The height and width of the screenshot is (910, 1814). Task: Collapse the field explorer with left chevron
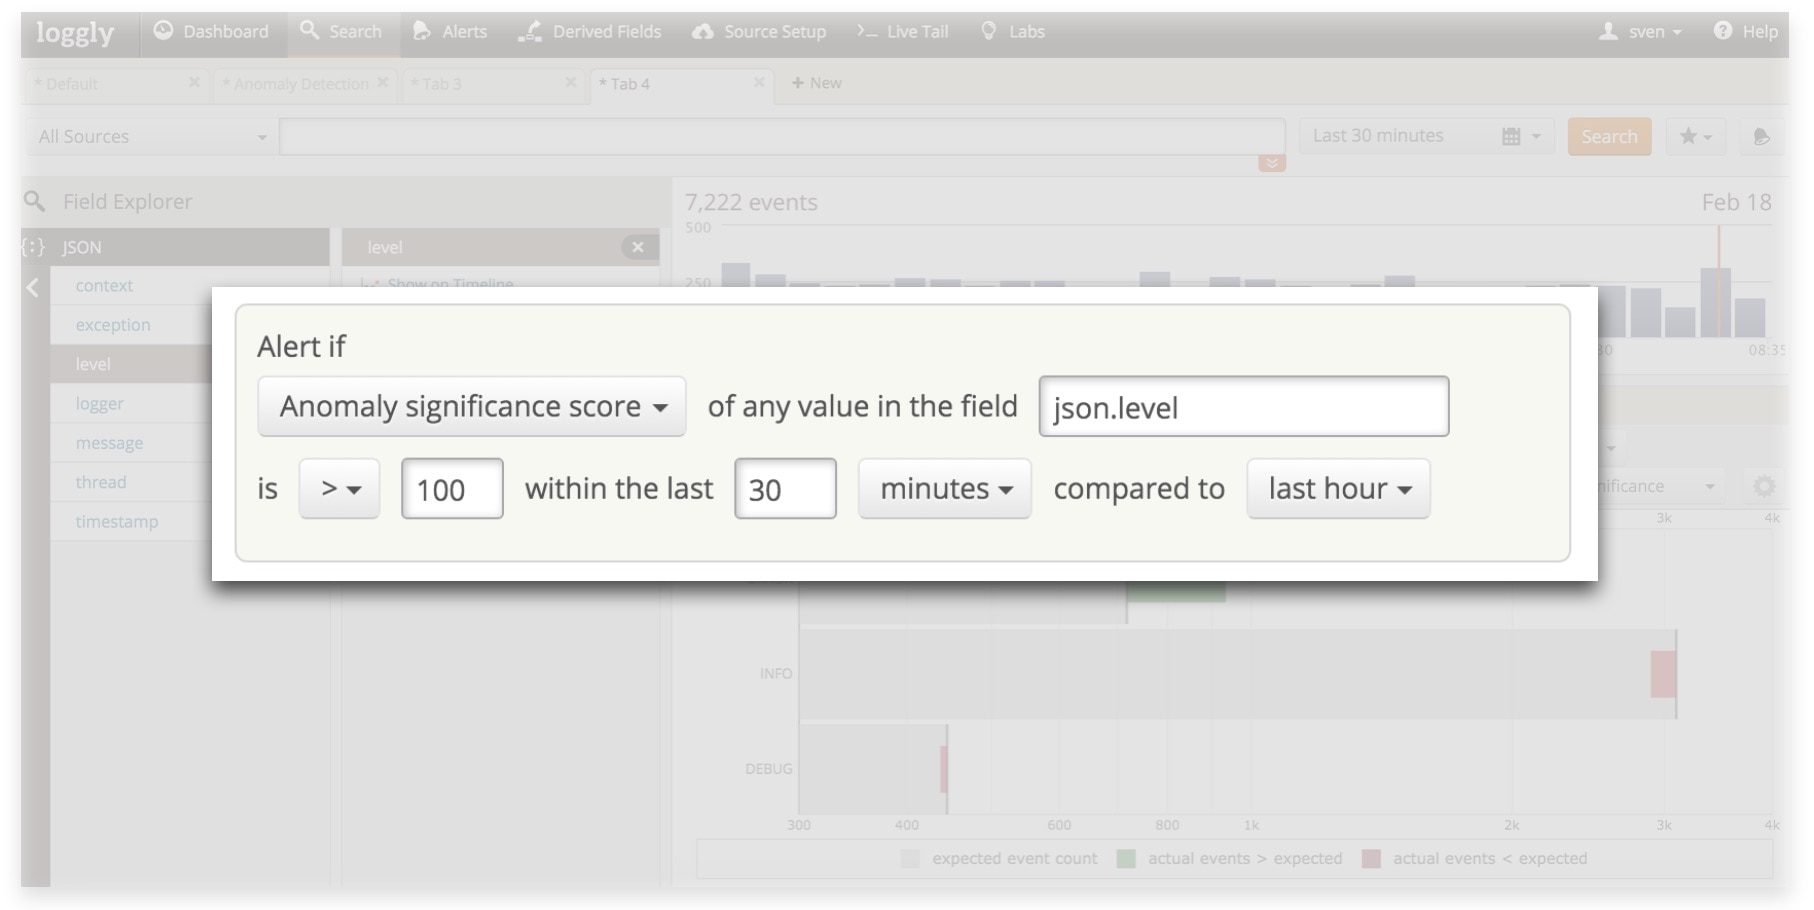click(x=33, y=288)
